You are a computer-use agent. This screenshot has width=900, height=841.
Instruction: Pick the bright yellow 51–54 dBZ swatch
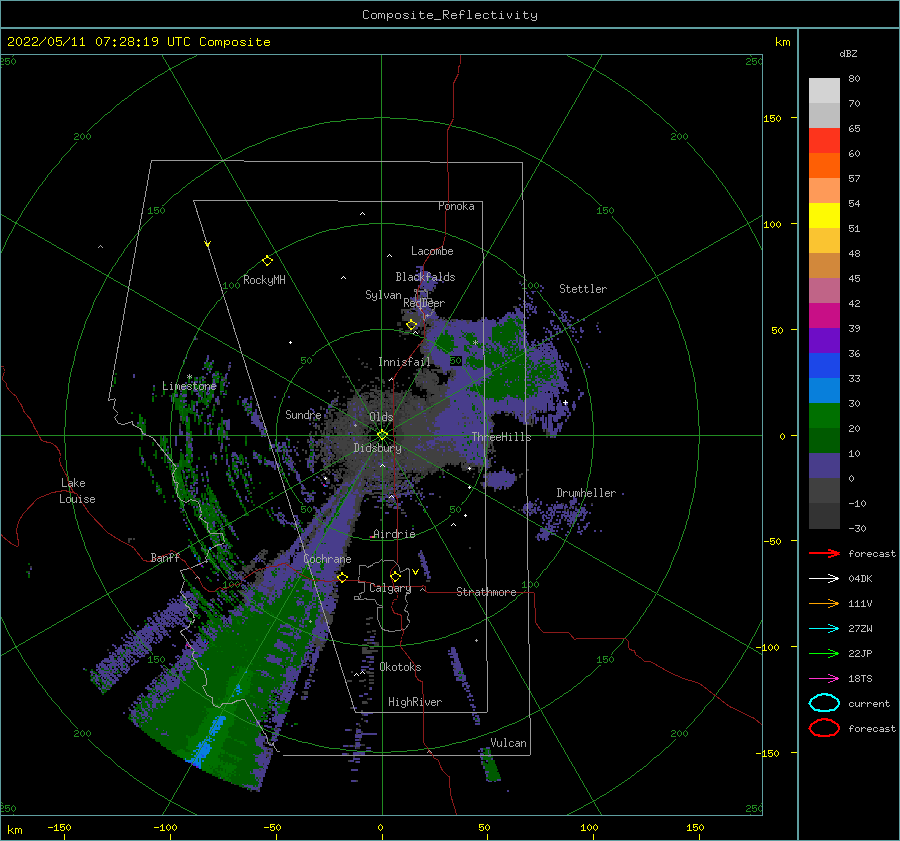coord(824,216)
